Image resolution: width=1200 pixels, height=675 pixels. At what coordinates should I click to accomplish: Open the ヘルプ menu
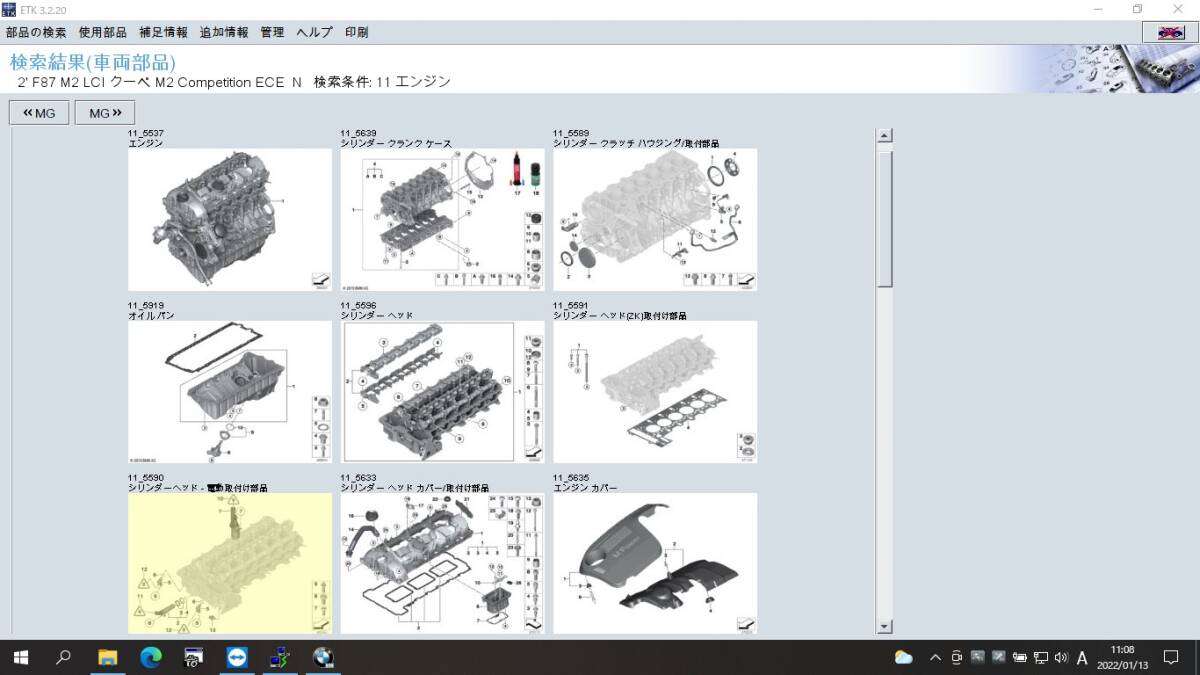coord(314,32)
